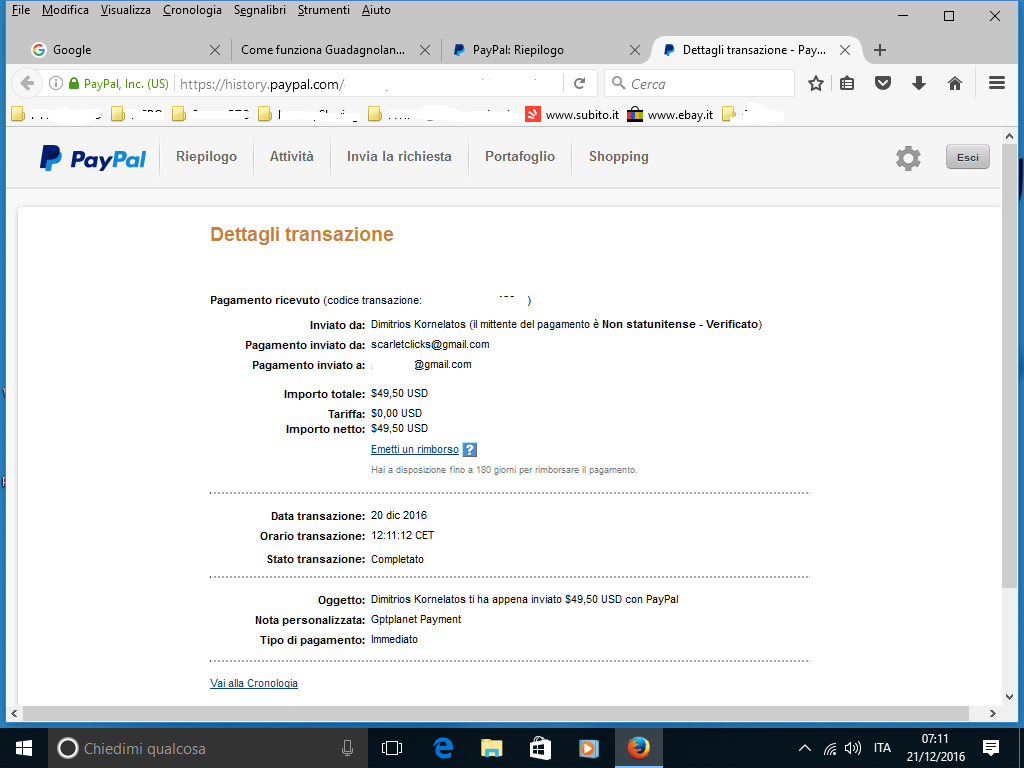Screen dimensions: 1024x768
Task: Follow Vai alla Cronologia link
Action: click(254, 683)
